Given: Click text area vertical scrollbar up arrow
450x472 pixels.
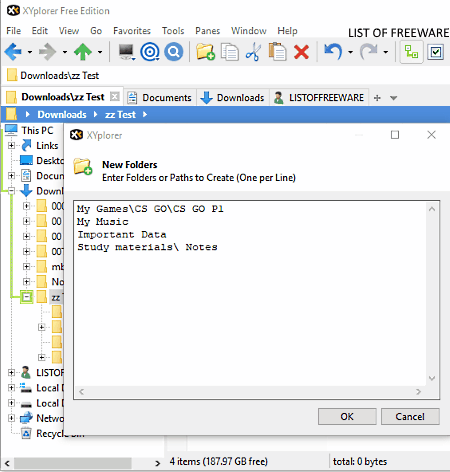Looking at the screenshot, I should pyautogui.click(x=432, y=209).
